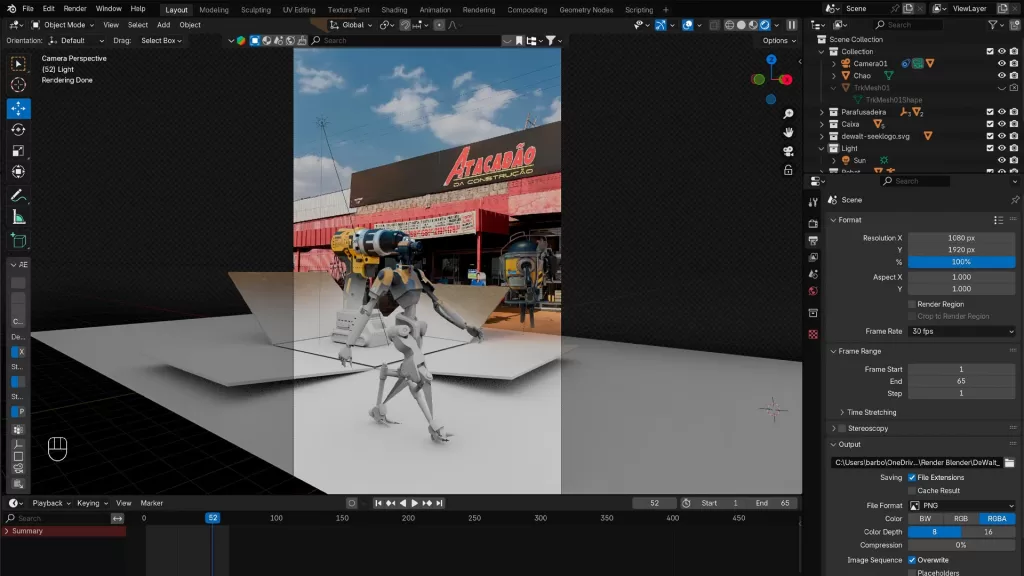This screenshot has width=1024, height=576.
Task: Switch to wireframe viewport shading
Action: (729, 25)
